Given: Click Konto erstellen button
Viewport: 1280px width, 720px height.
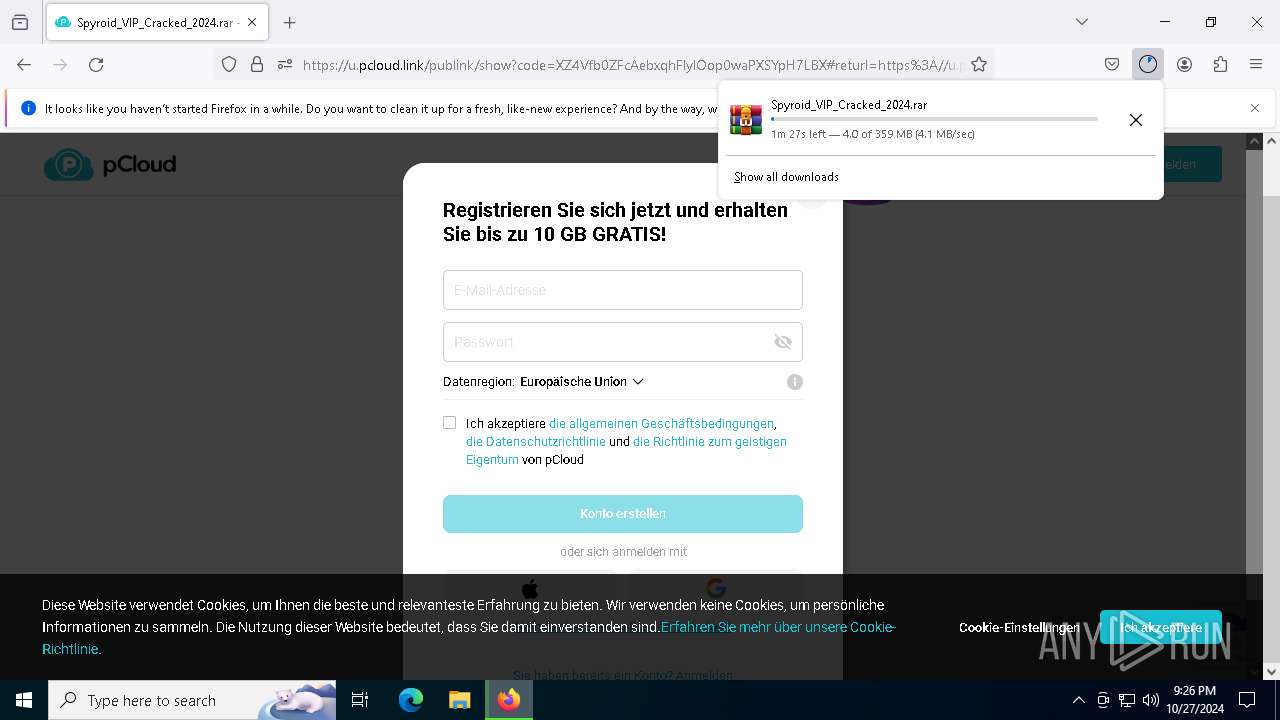Looking at the screenshot, I should tap(623, 514).
